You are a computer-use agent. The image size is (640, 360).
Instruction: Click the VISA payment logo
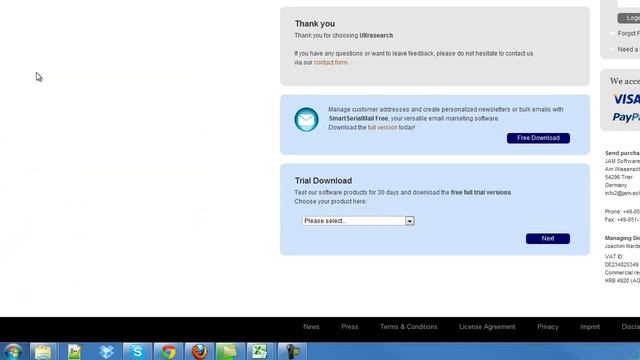626,99
